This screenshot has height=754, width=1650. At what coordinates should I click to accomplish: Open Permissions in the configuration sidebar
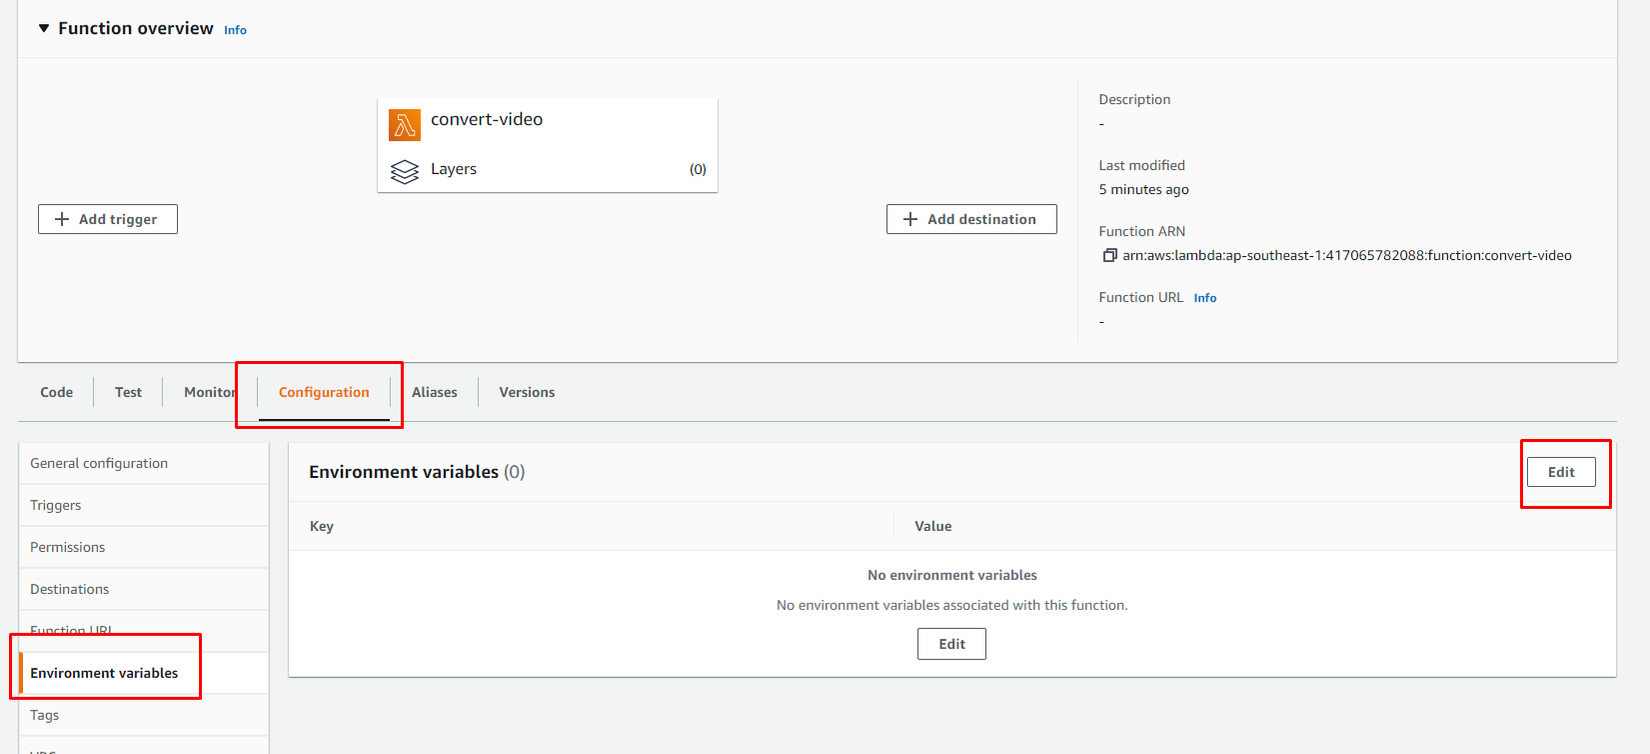coord(67,547)
